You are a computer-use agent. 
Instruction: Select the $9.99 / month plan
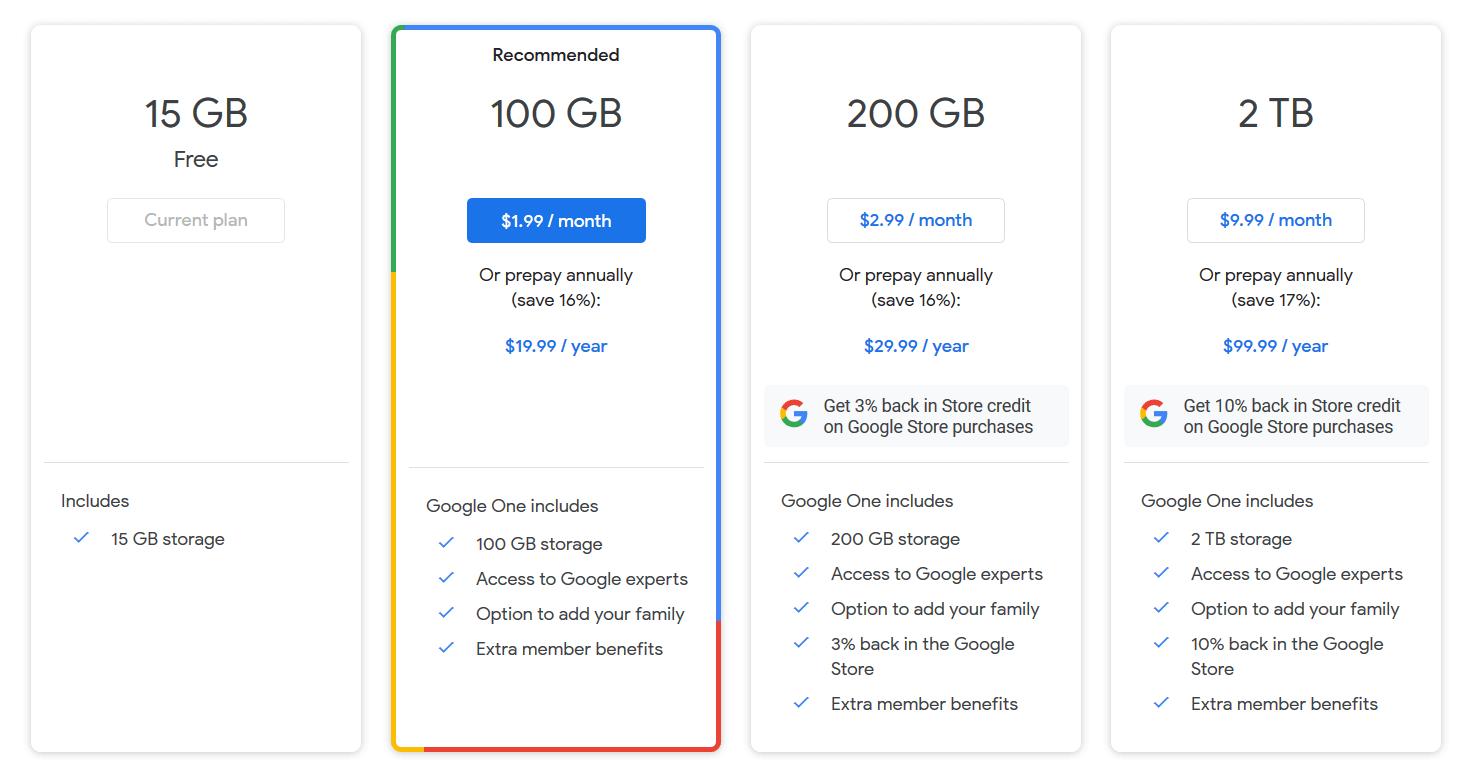pos(1275,220)
